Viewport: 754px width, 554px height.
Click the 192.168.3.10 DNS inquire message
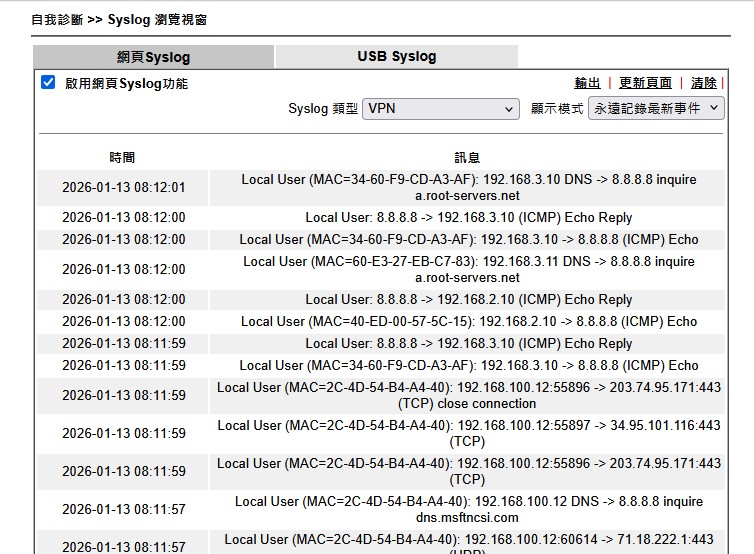pos(468,188)
